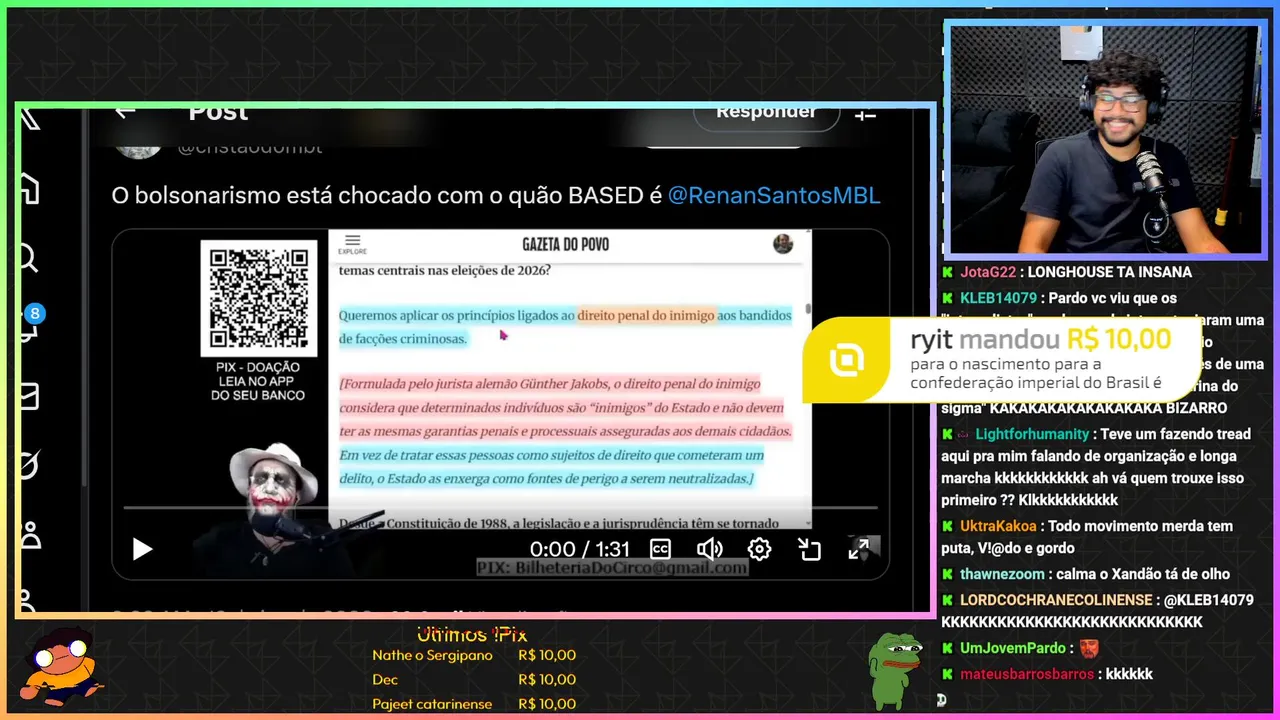Click the GAZETA DO POVO header title
1280x720 pixels.
(x=565, y=244)
